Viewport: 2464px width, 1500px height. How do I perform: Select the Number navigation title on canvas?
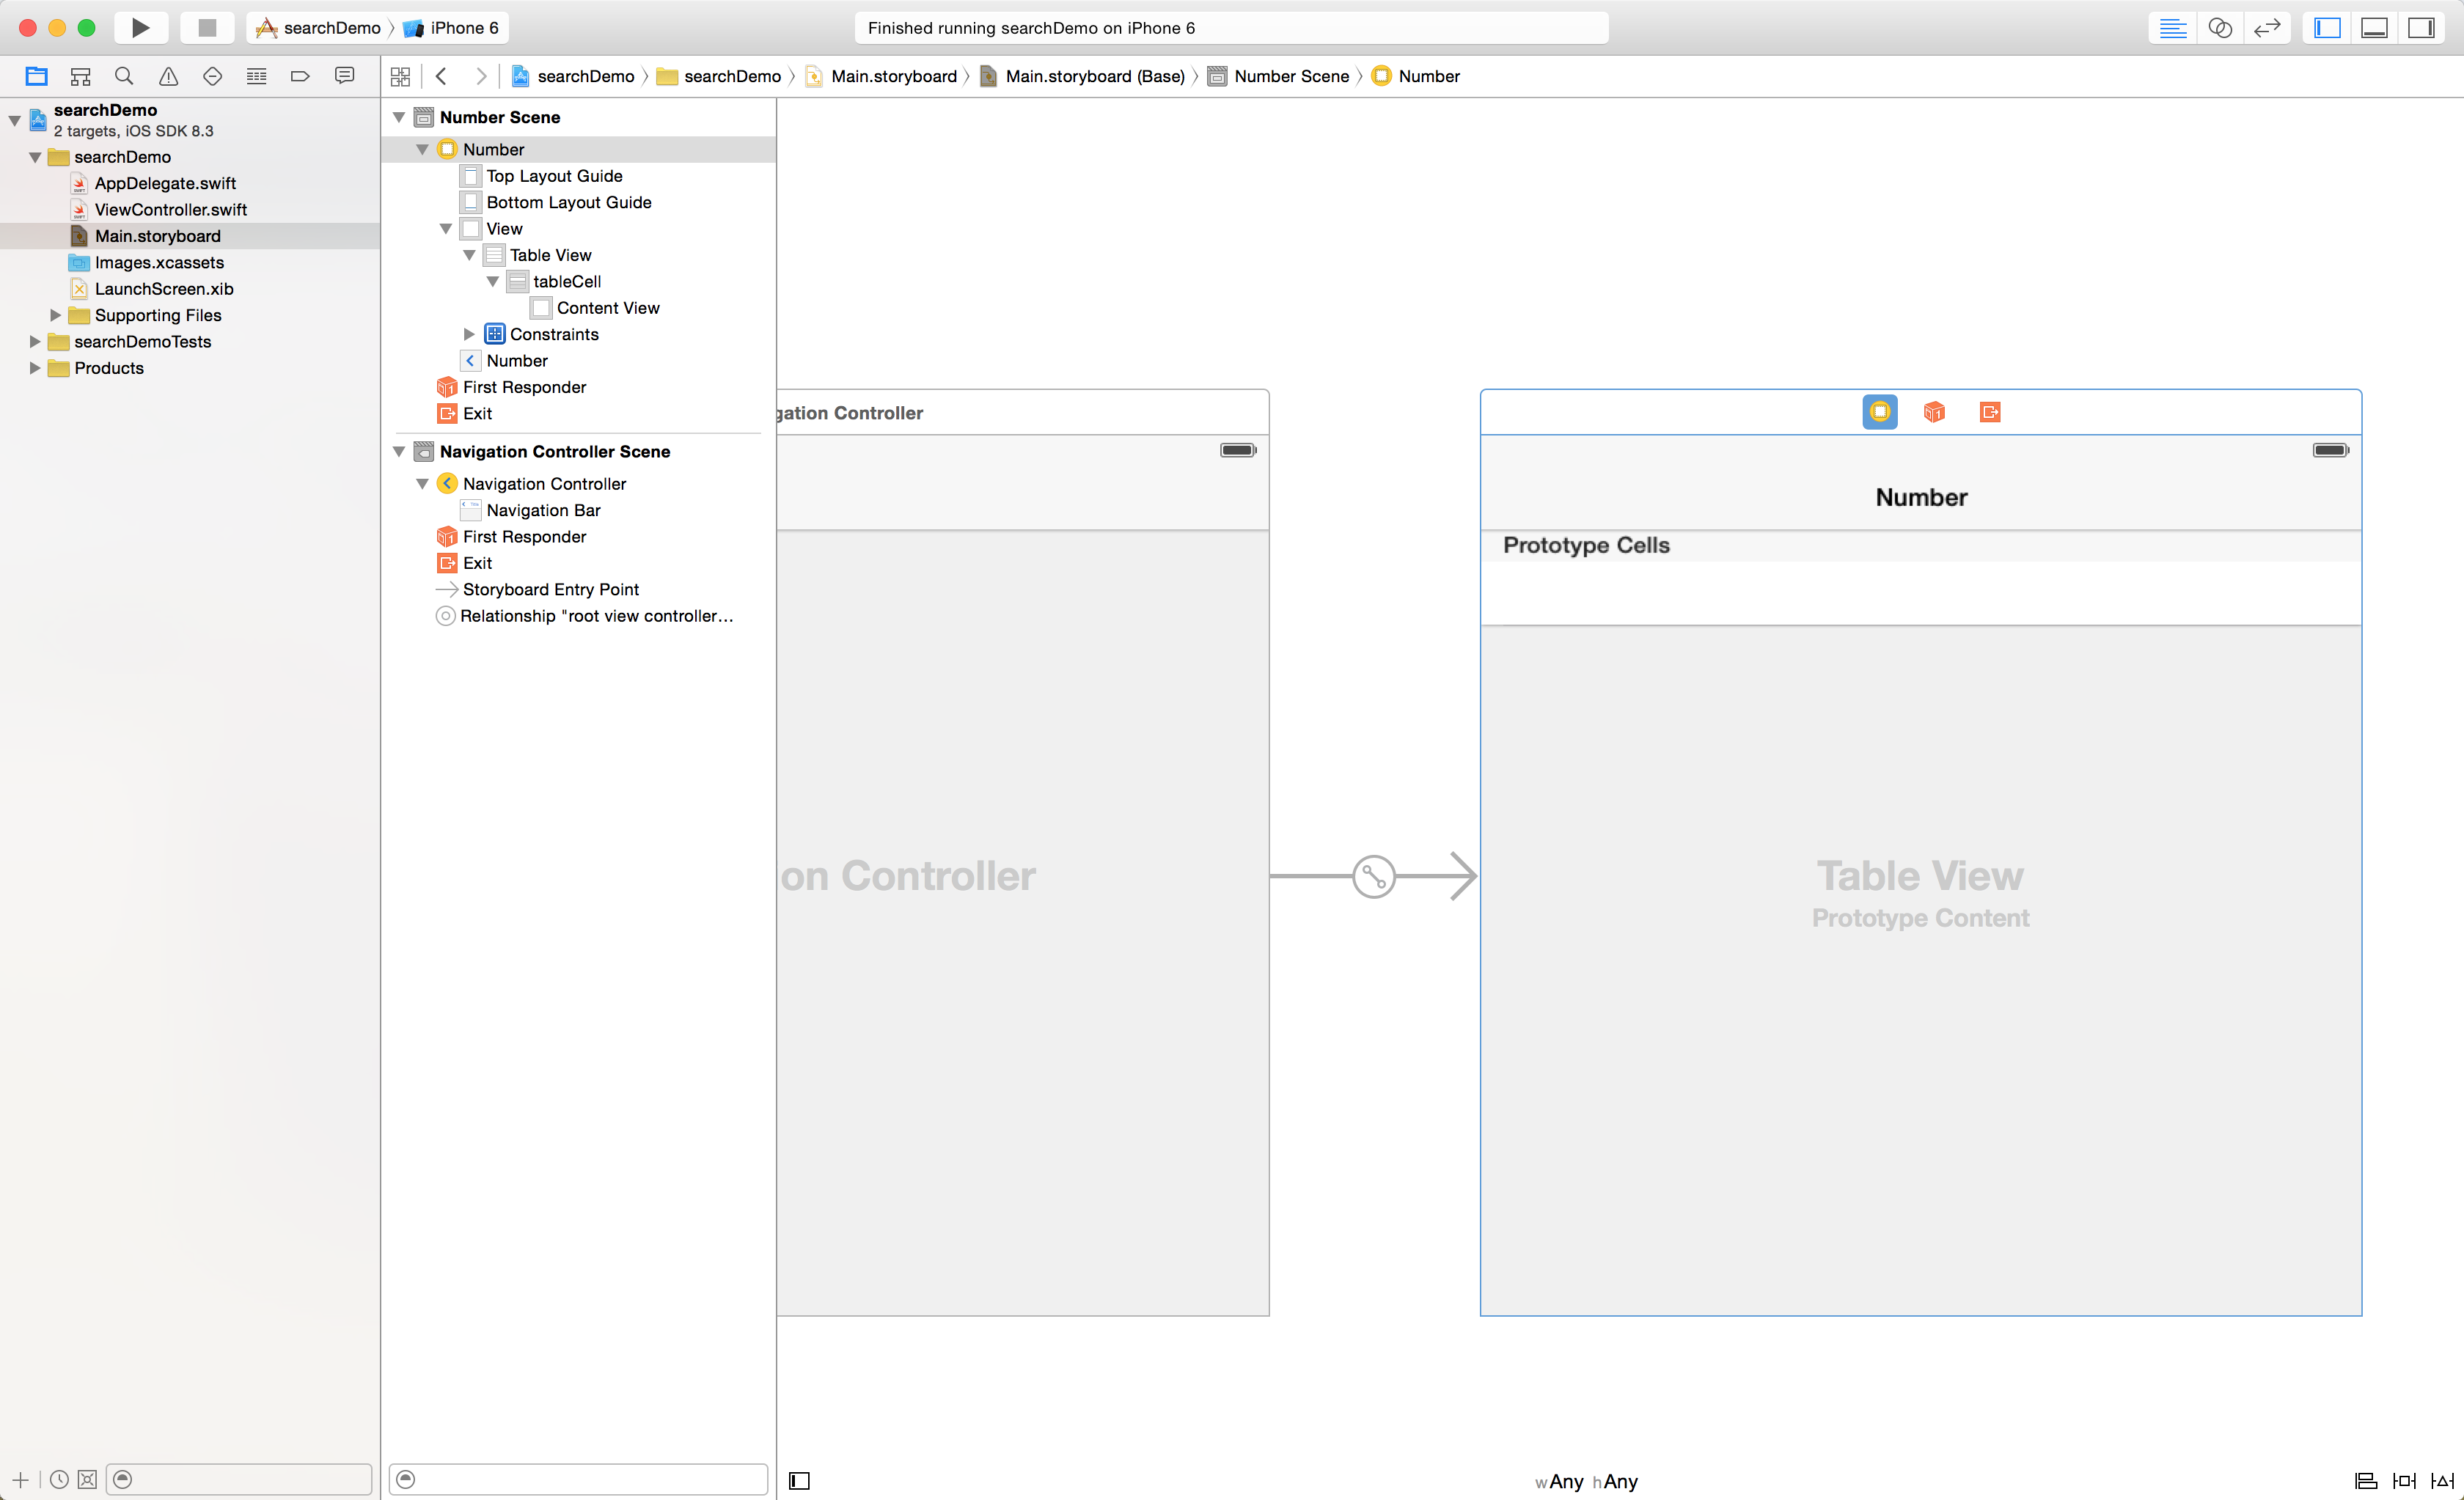[1921, 497]
